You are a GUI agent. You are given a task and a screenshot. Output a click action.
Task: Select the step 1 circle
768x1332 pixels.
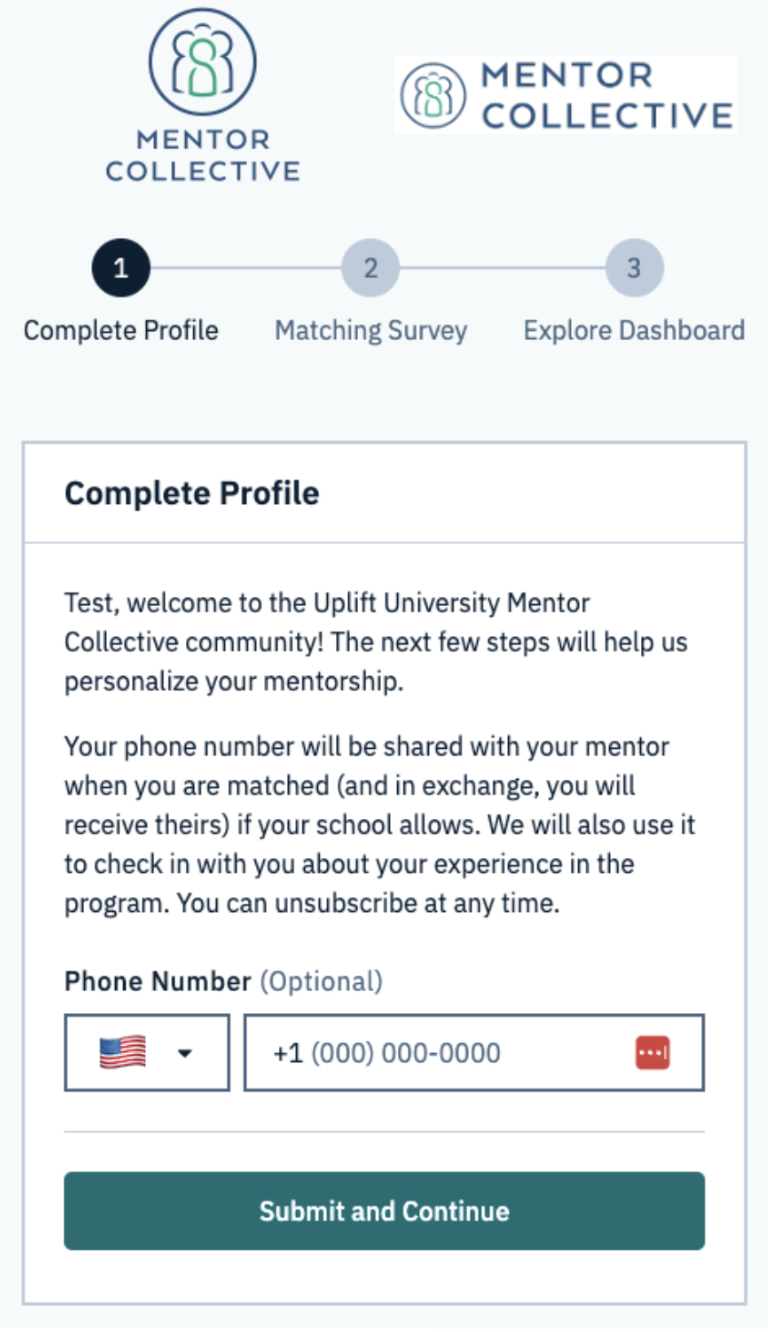point(121,269)
